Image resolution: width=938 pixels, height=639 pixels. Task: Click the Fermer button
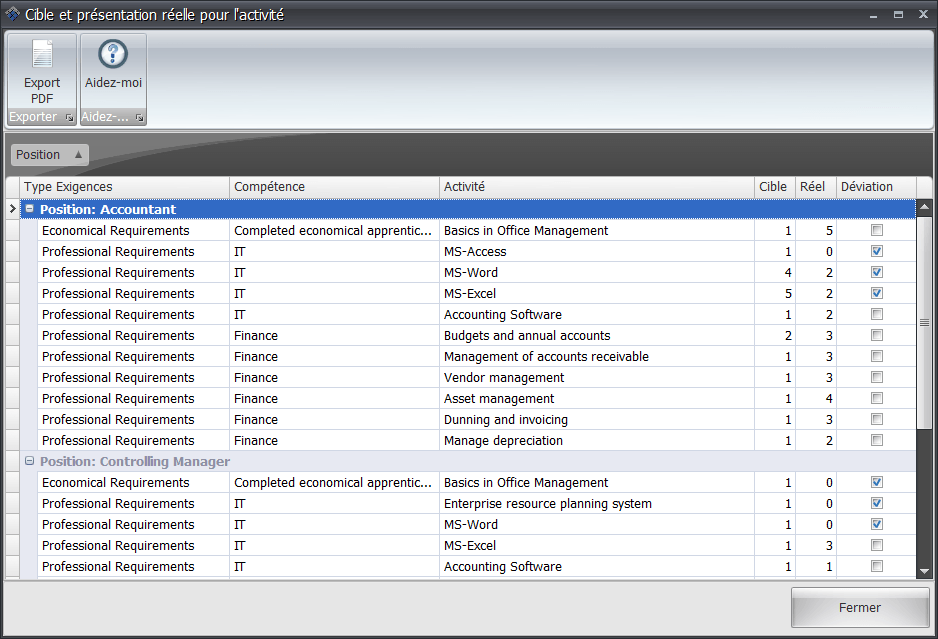tap(859, 607)
